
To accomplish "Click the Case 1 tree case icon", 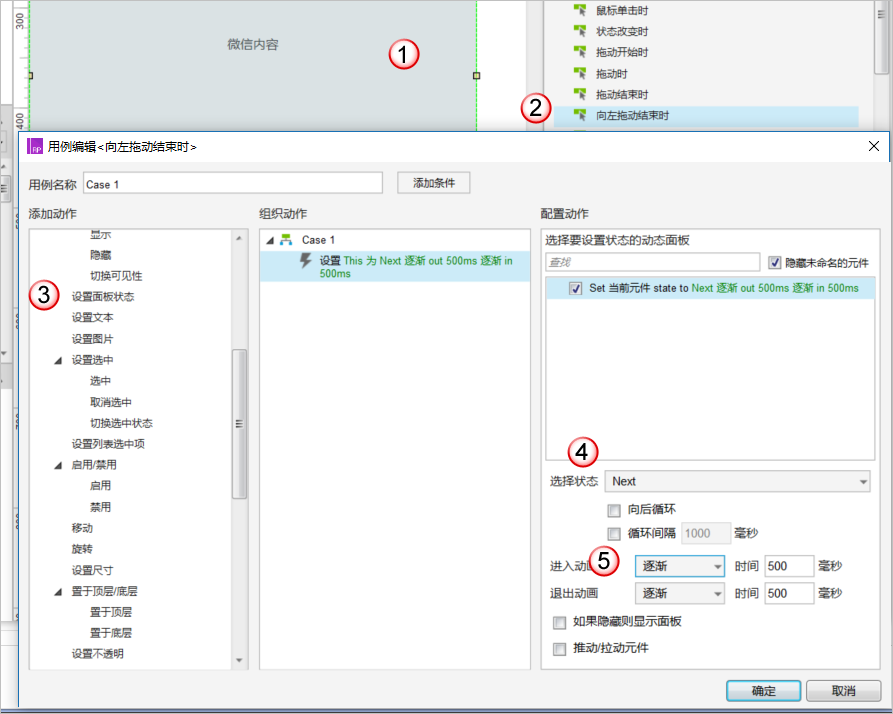I will tap(286, 240).
